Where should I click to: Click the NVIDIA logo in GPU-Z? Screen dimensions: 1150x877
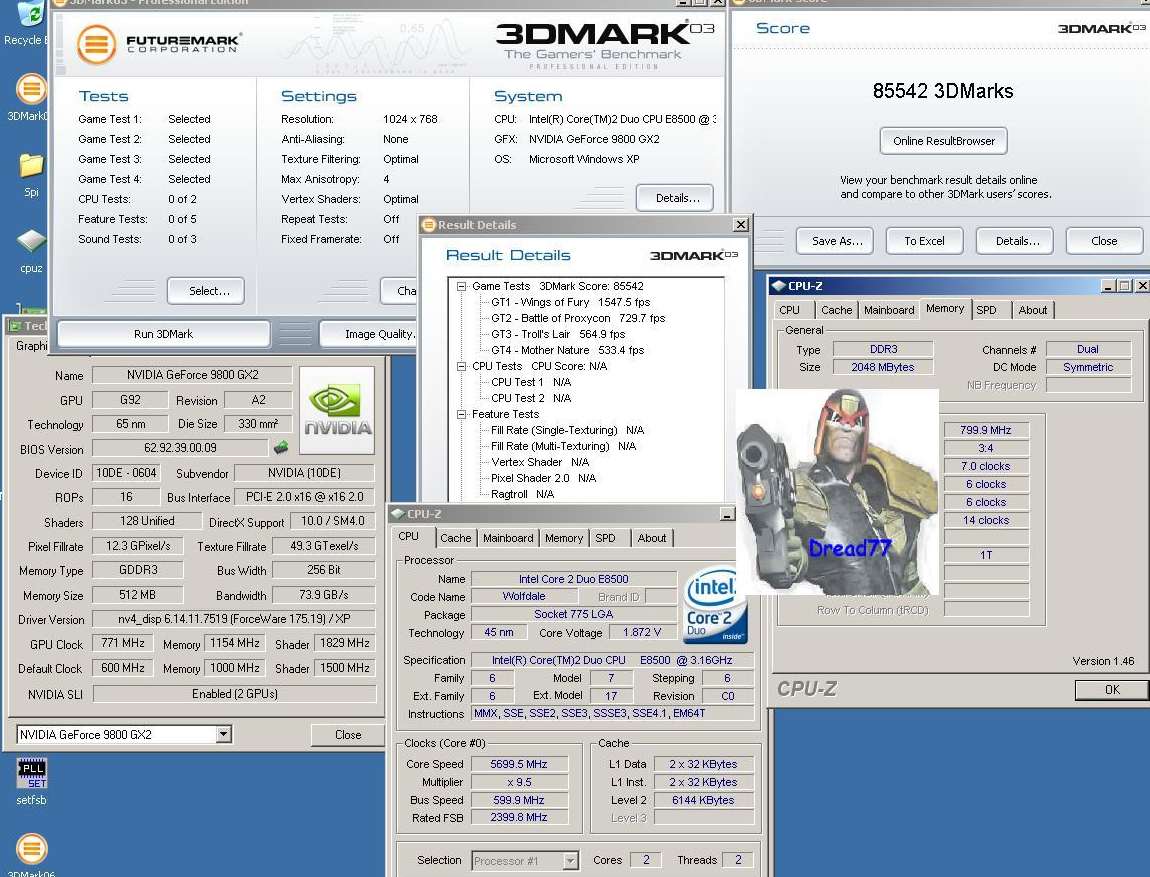pos(337,411)
